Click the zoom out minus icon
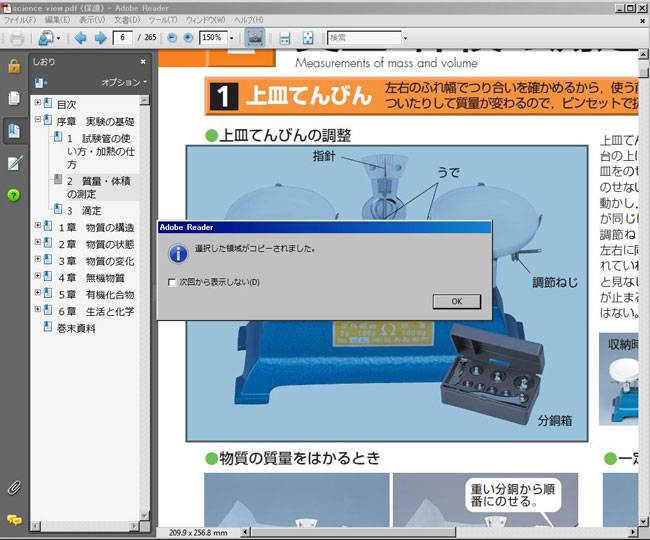 click(172, 38)
